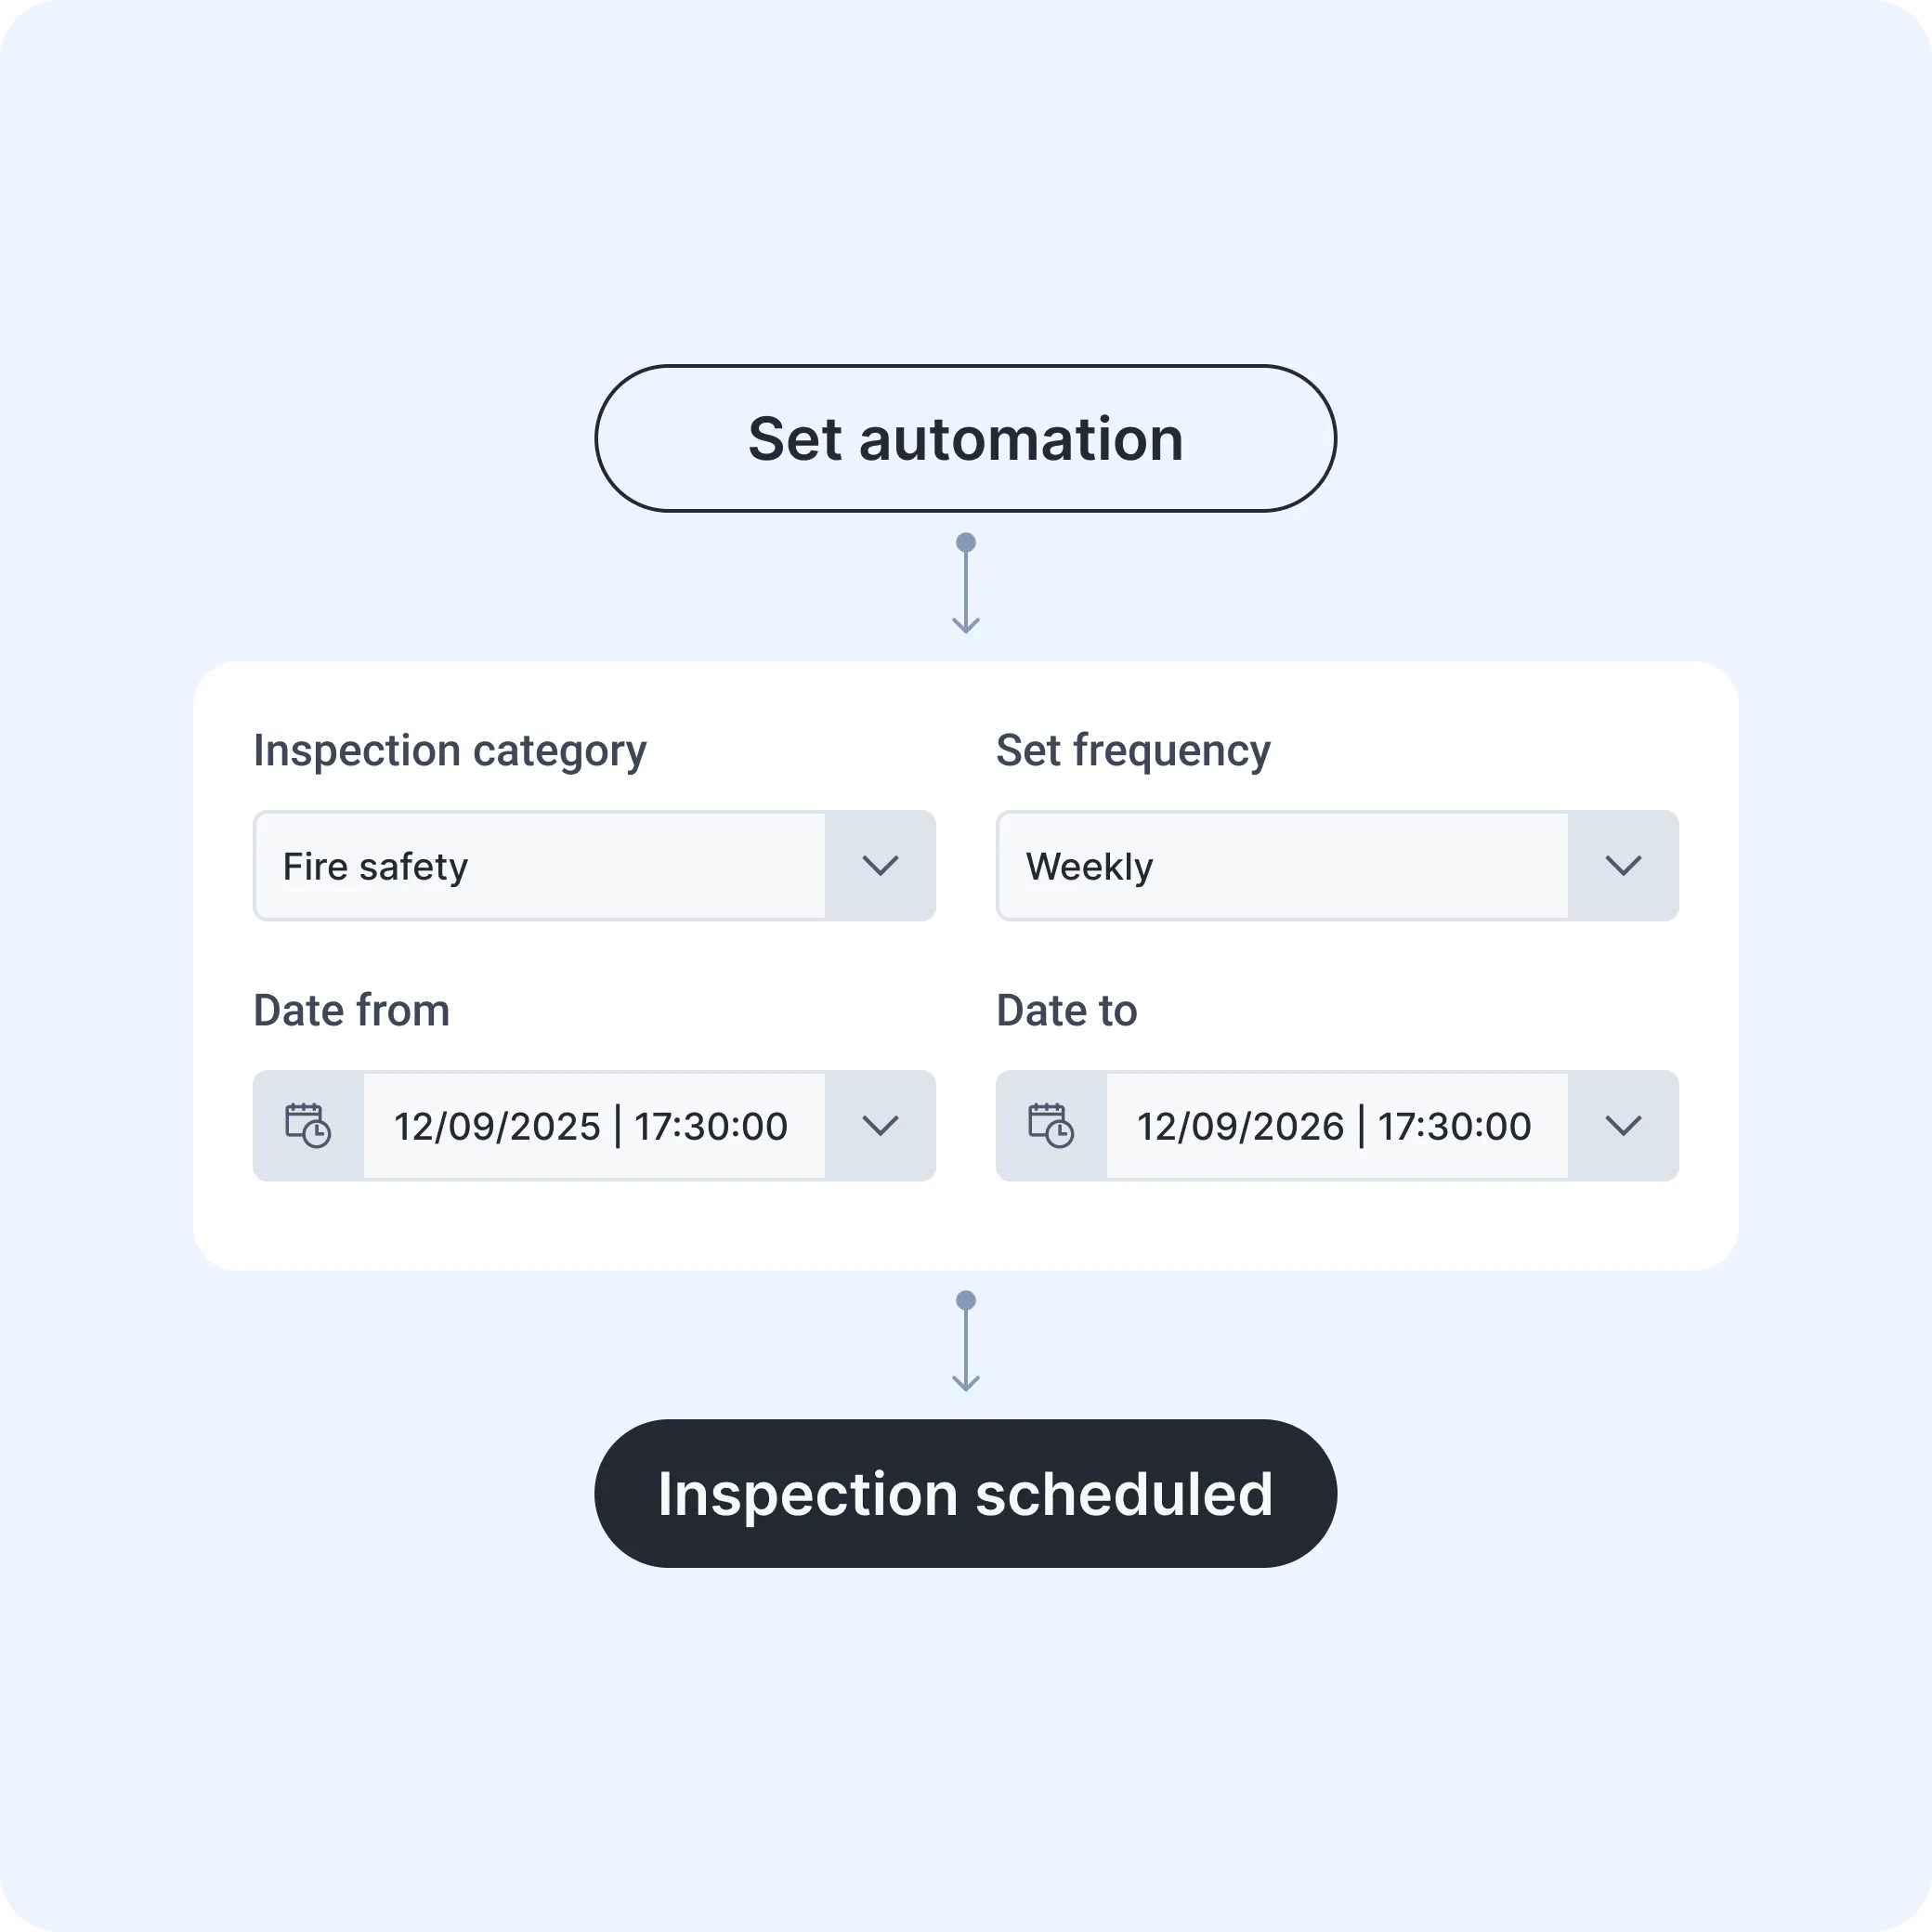The height and width of the screenshot is (1932, 1932).
Task: Click the arrowhead pointing to Inspection scheduled
Action: click(x=966, y=1383)
